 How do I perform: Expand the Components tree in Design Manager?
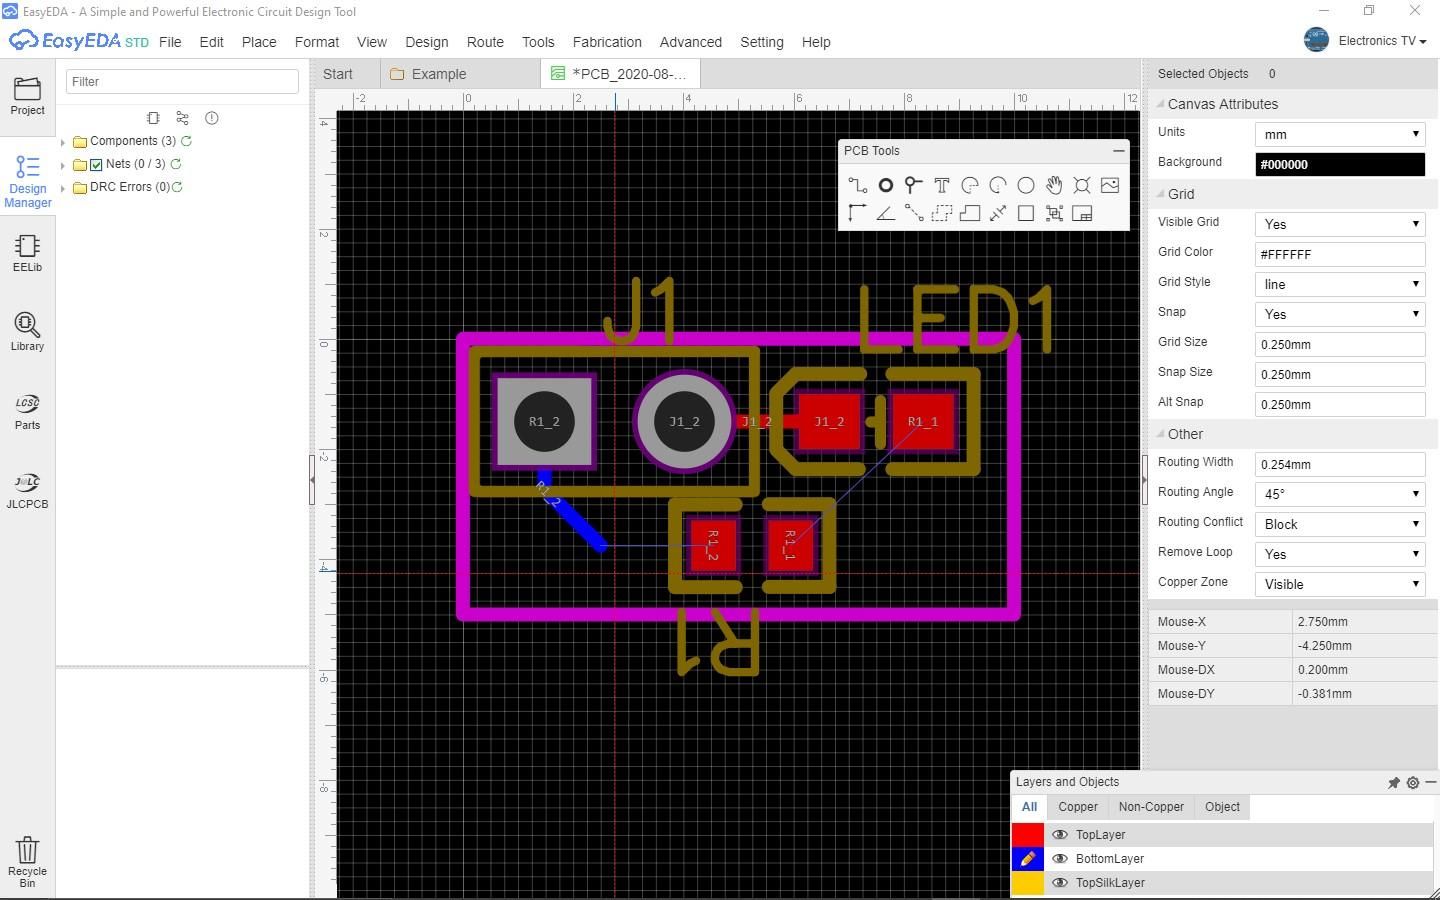tap(62, 141)
